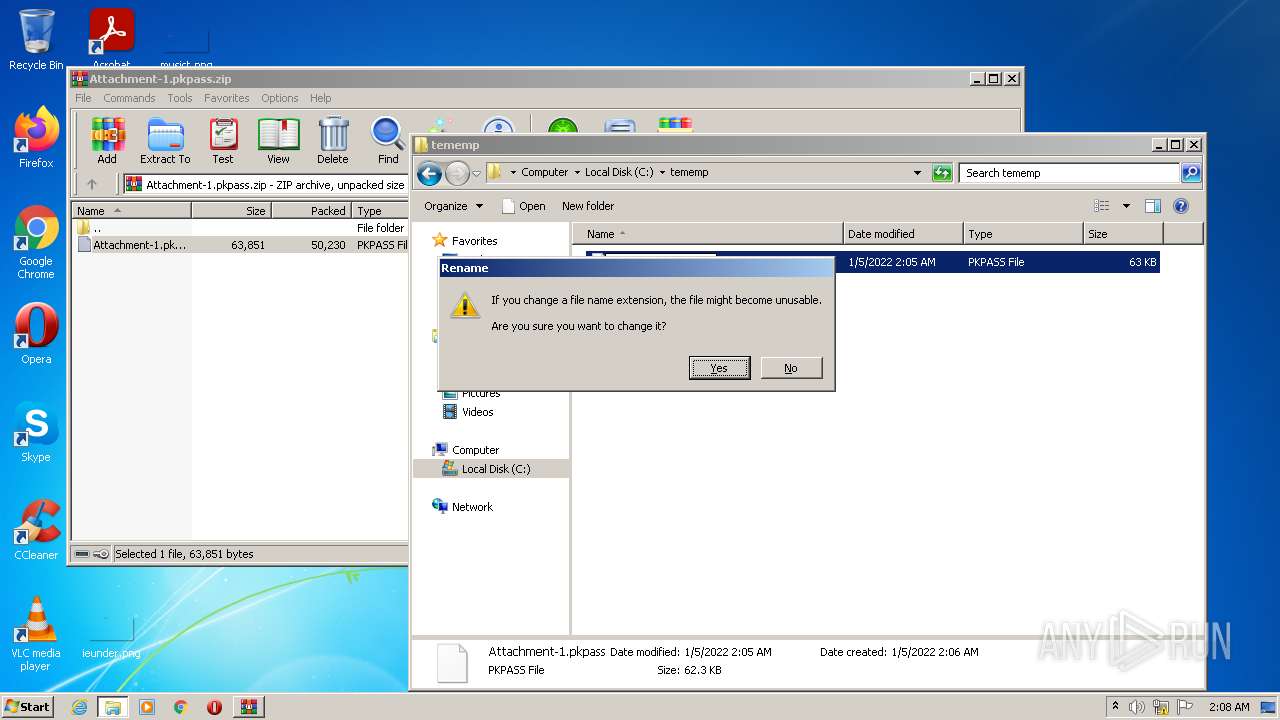This screenshot has width=1280, height=720.
Task: Sort Explorer files by Date modified
Action: click(x=903, y=234)
